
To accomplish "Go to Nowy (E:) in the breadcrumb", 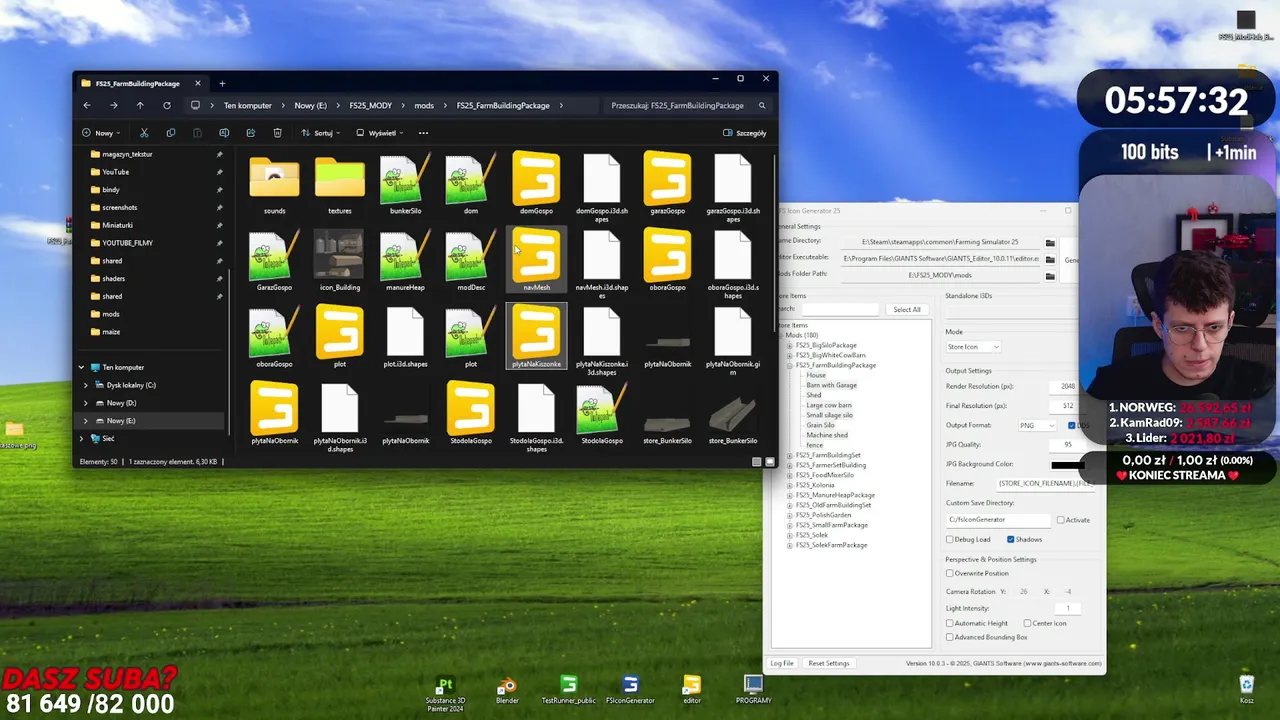I will 310,105.
